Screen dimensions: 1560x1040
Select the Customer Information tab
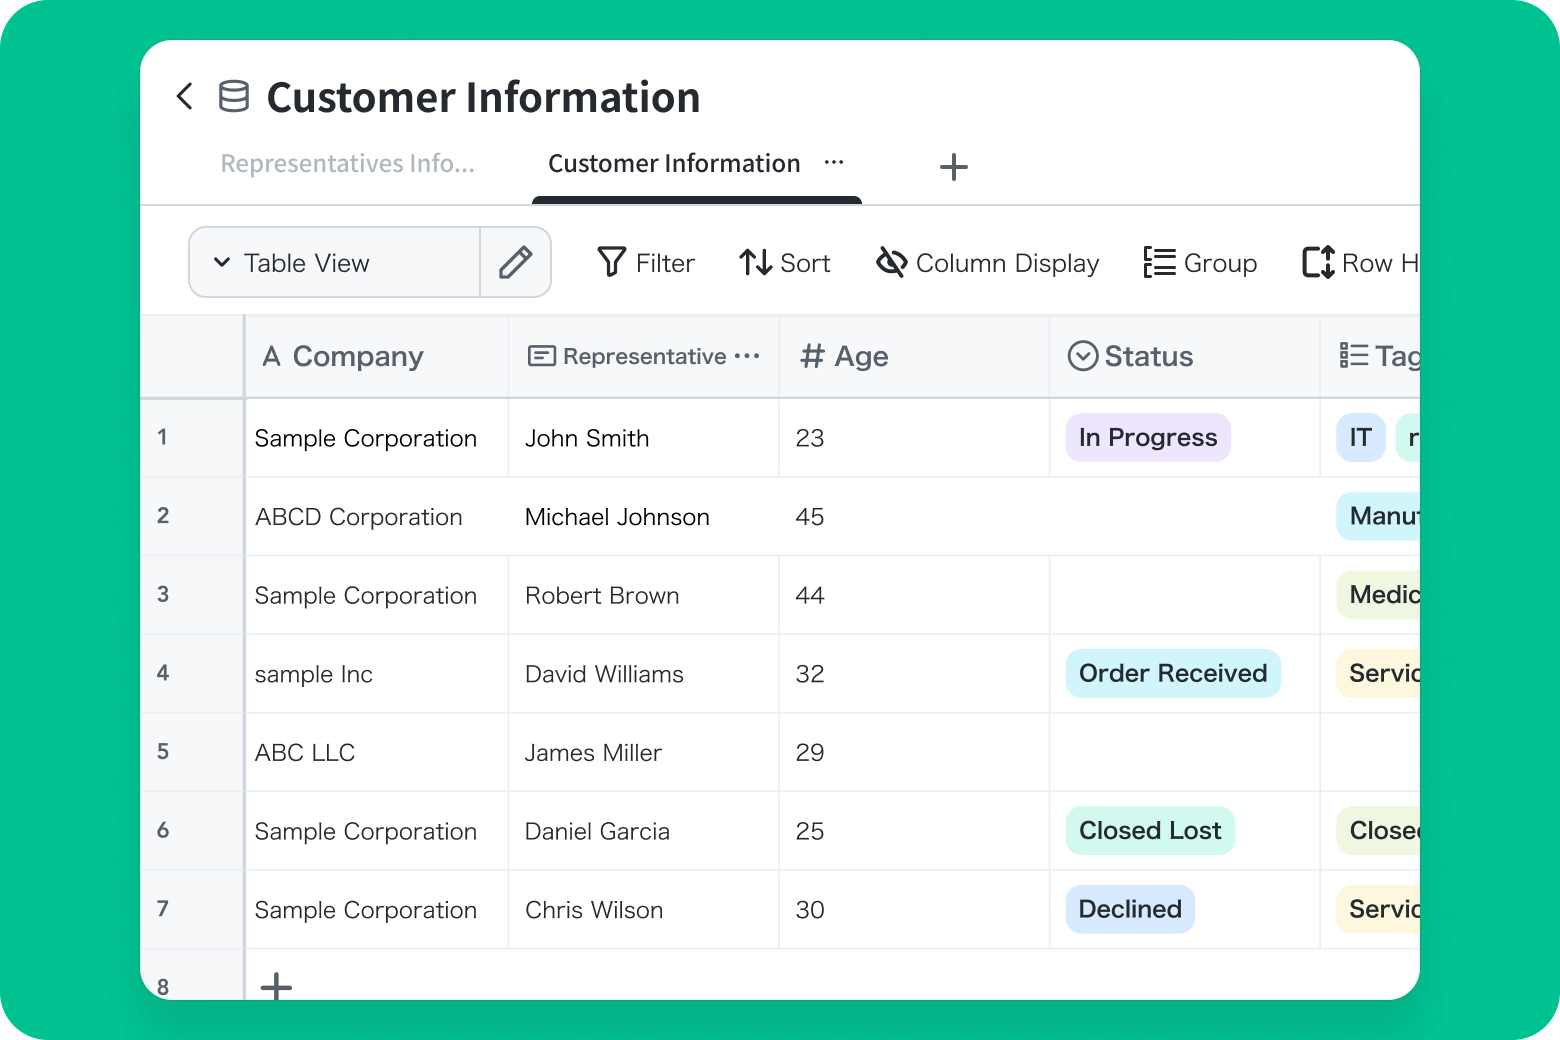674,164
